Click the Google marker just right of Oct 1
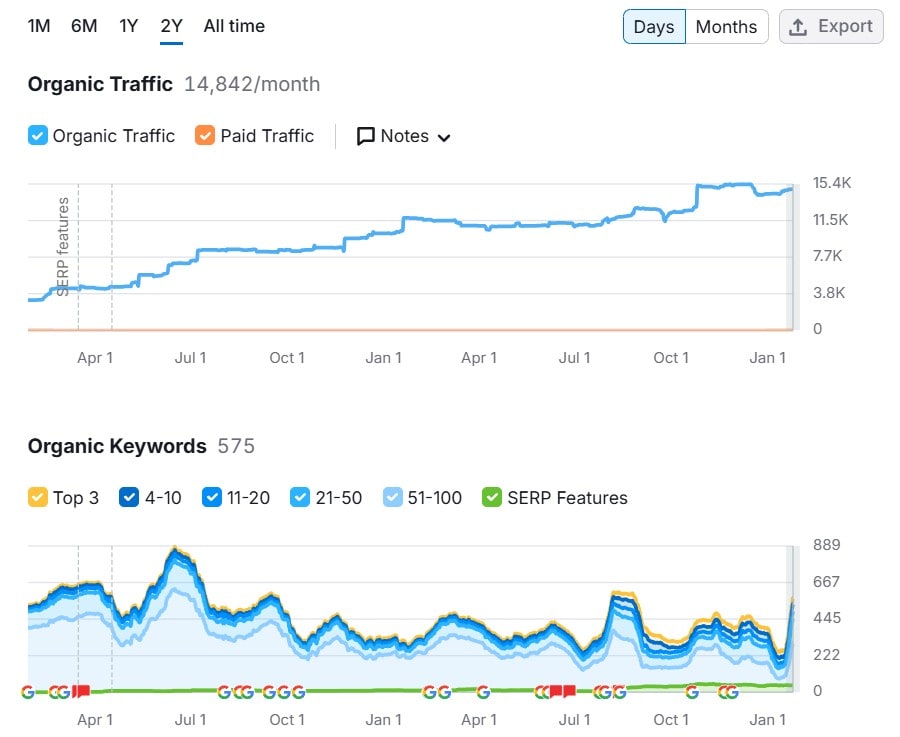The image size is (900, 737). coord(298,691)
